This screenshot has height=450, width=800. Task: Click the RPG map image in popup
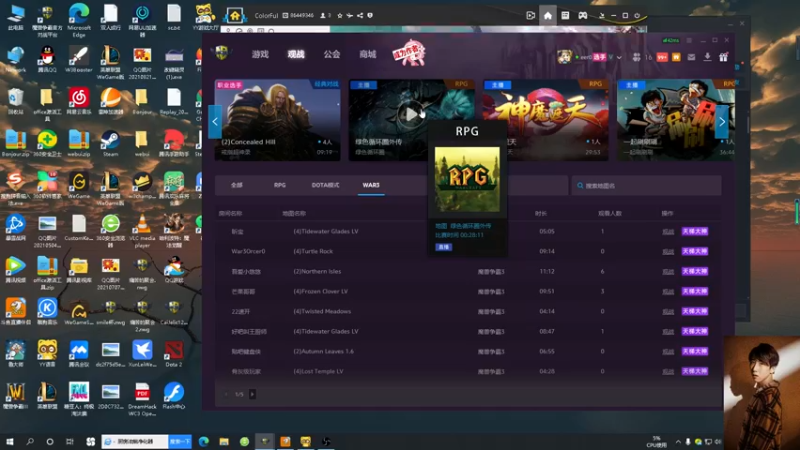pyautogui.click(x=467, y=179)
